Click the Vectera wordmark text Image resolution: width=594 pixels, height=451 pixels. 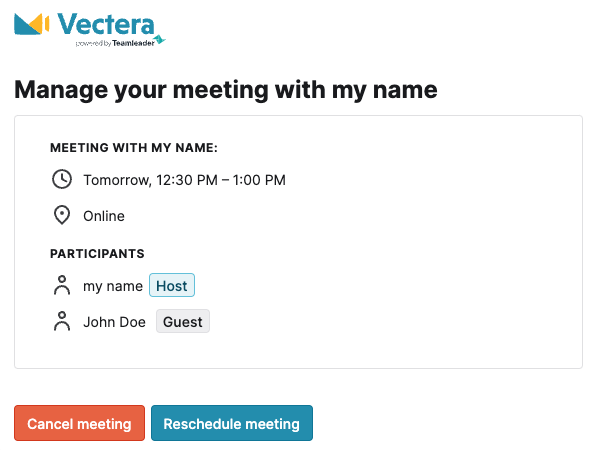pos(106,24)
